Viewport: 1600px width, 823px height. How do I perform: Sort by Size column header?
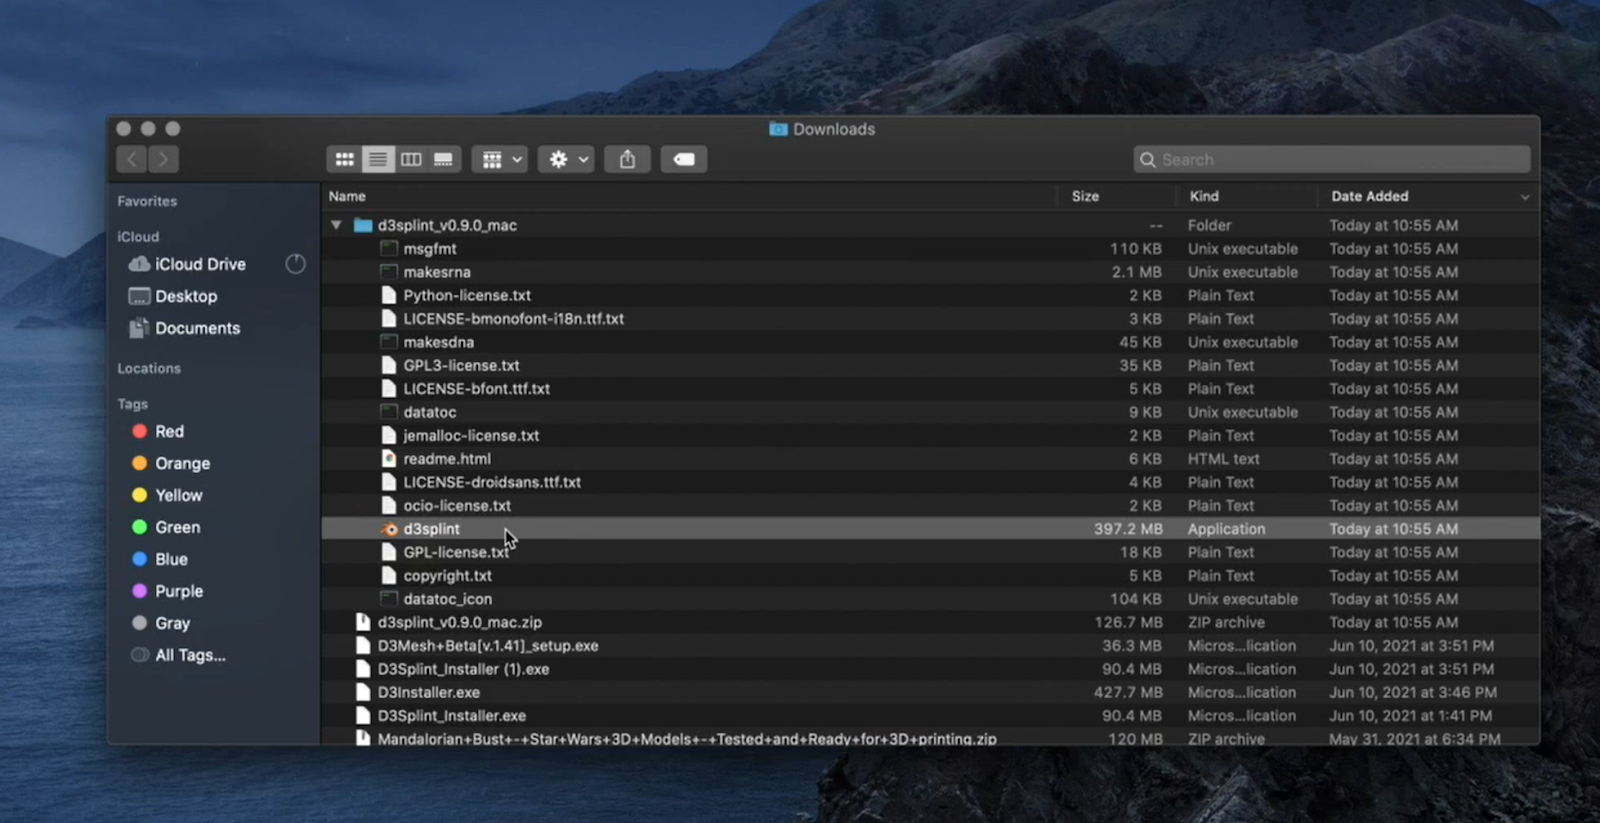1085,196
